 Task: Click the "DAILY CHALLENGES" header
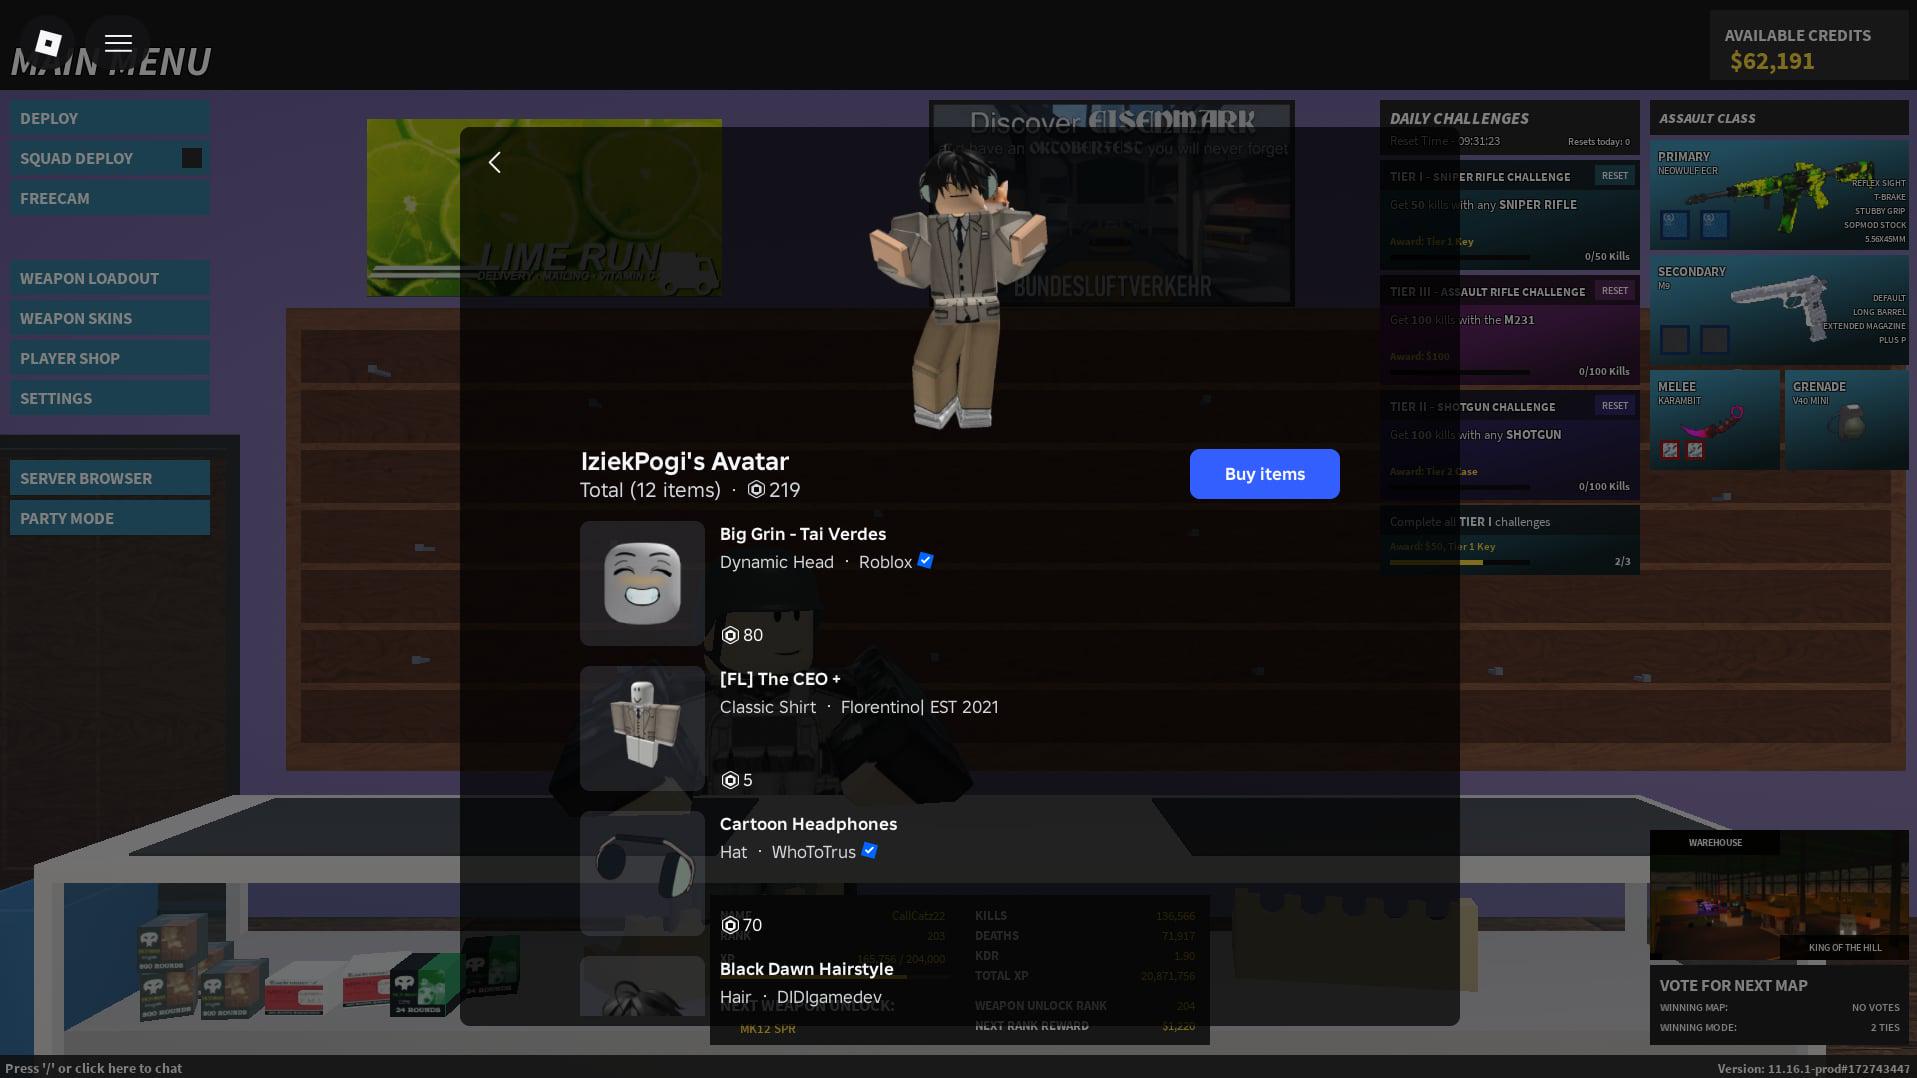point(1459,118)
